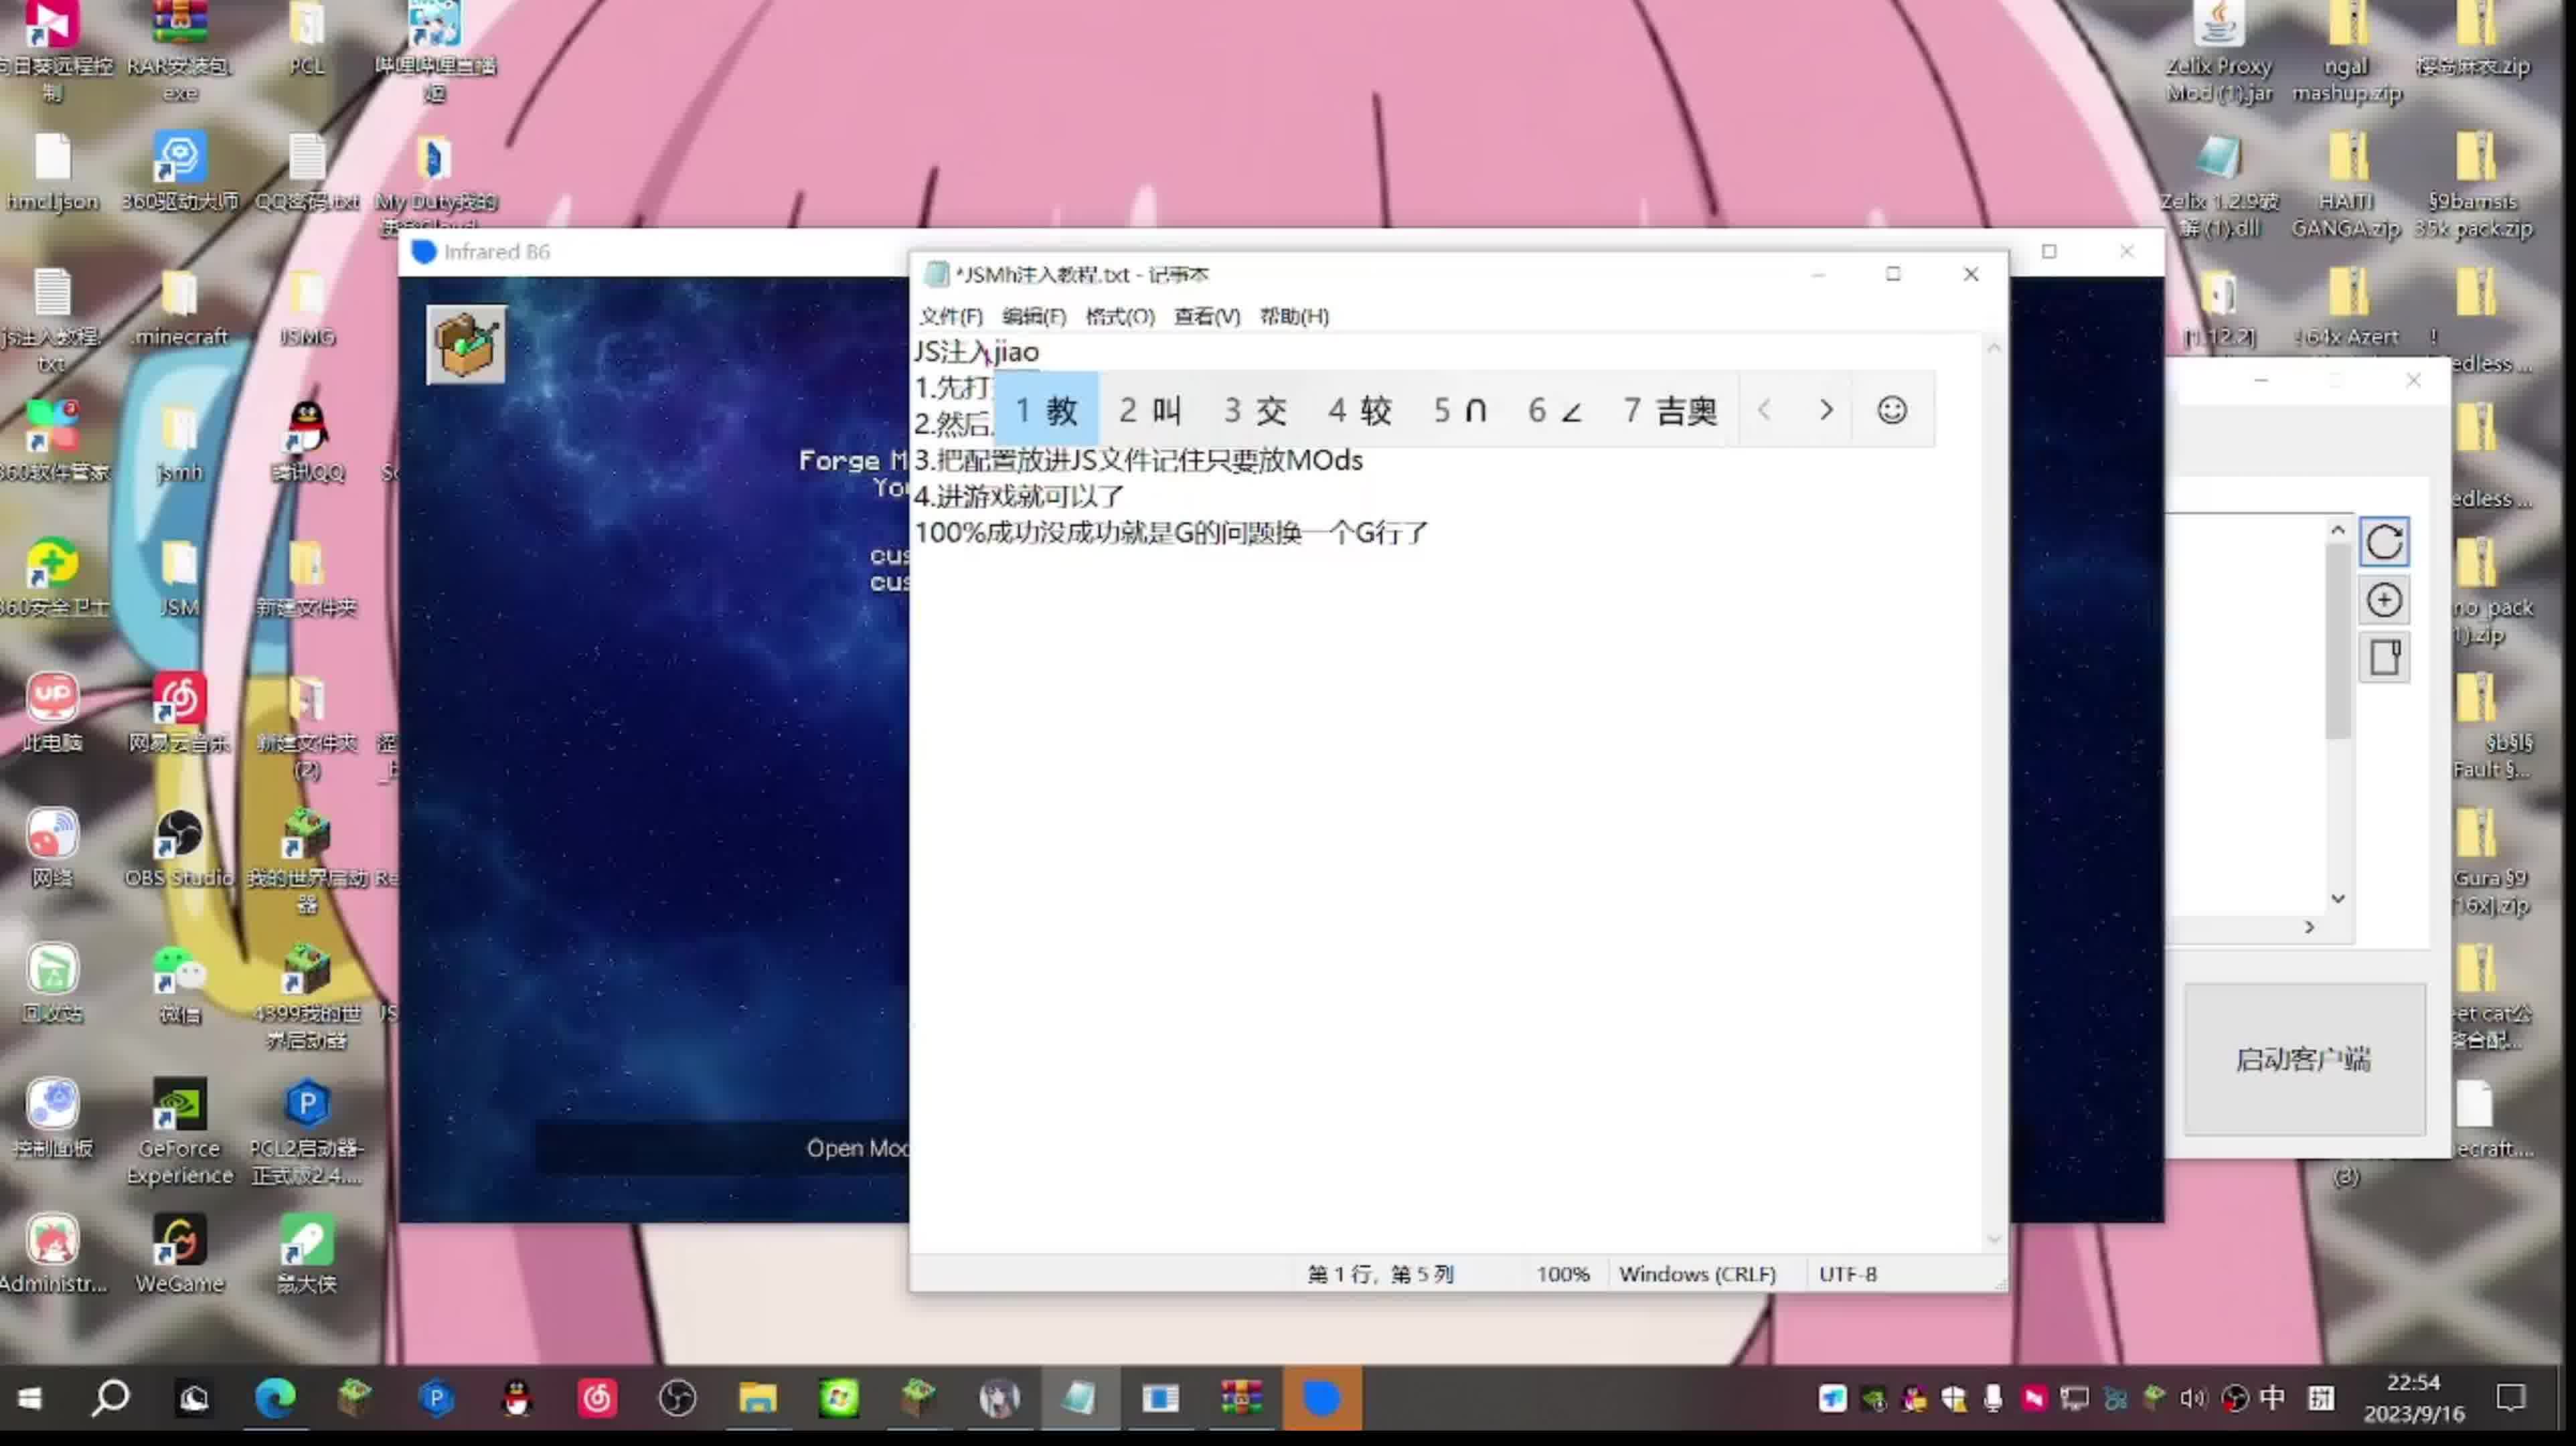Choose IME candidate 3 交
The width and height of the screenshot is (2576, 1446).
click(x=1255, y=410)
